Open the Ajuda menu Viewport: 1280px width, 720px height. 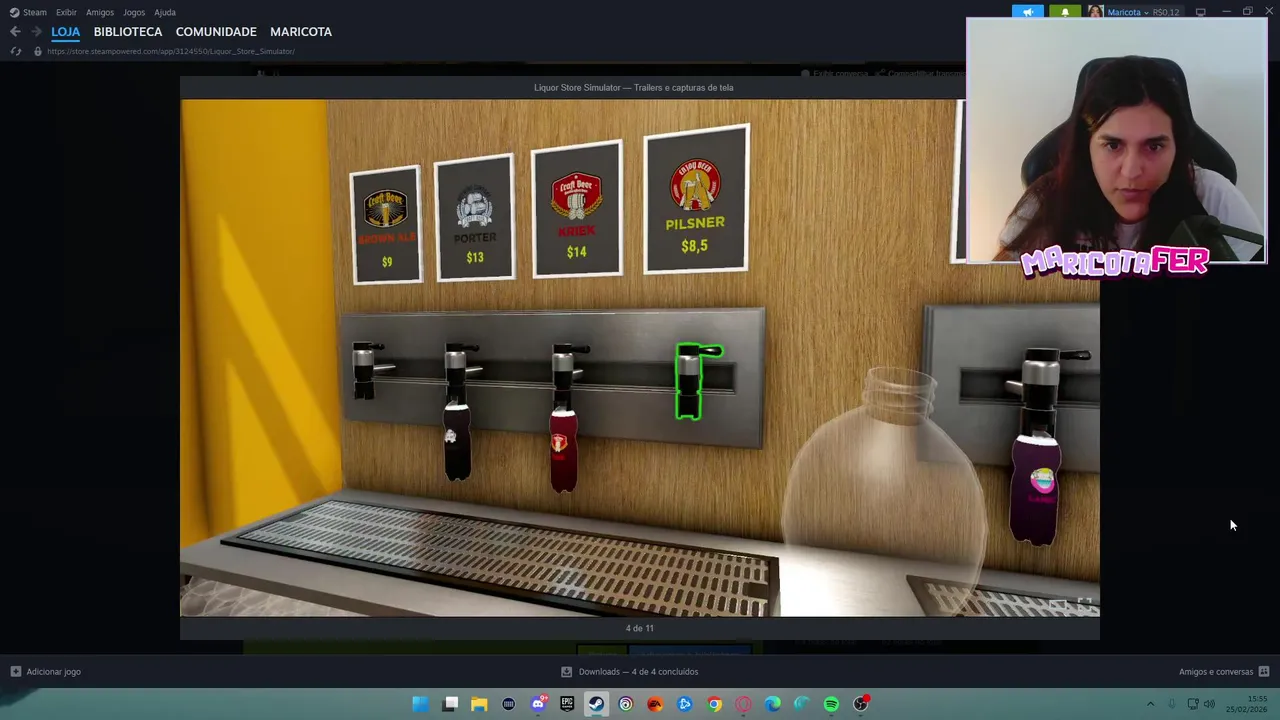click(165, 12)
